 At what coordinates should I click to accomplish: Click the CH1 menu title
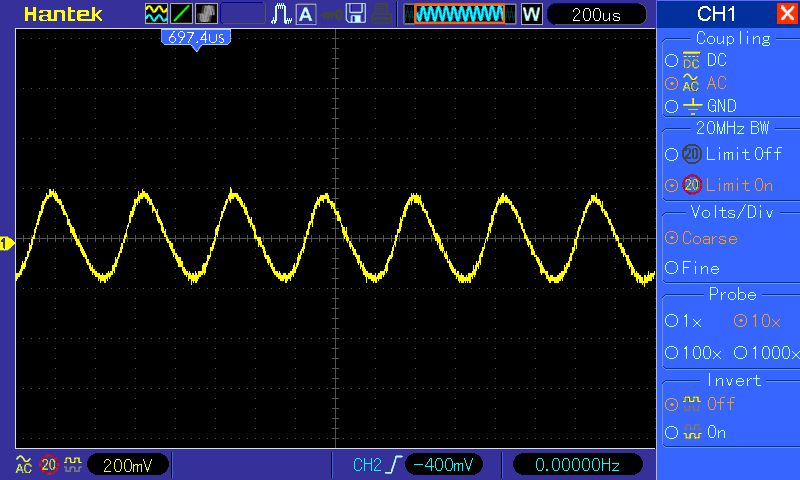pos(716,14)
